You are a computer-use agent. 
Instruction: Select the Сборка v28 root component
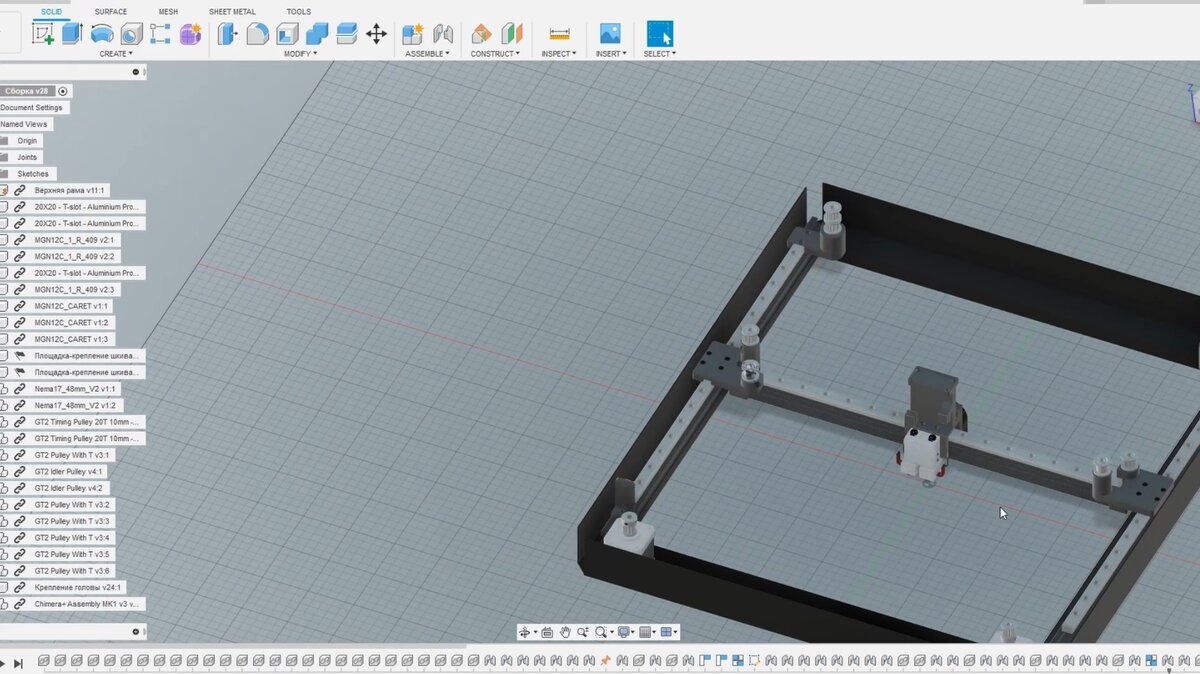pyautogui.click(x=28, y=91)
